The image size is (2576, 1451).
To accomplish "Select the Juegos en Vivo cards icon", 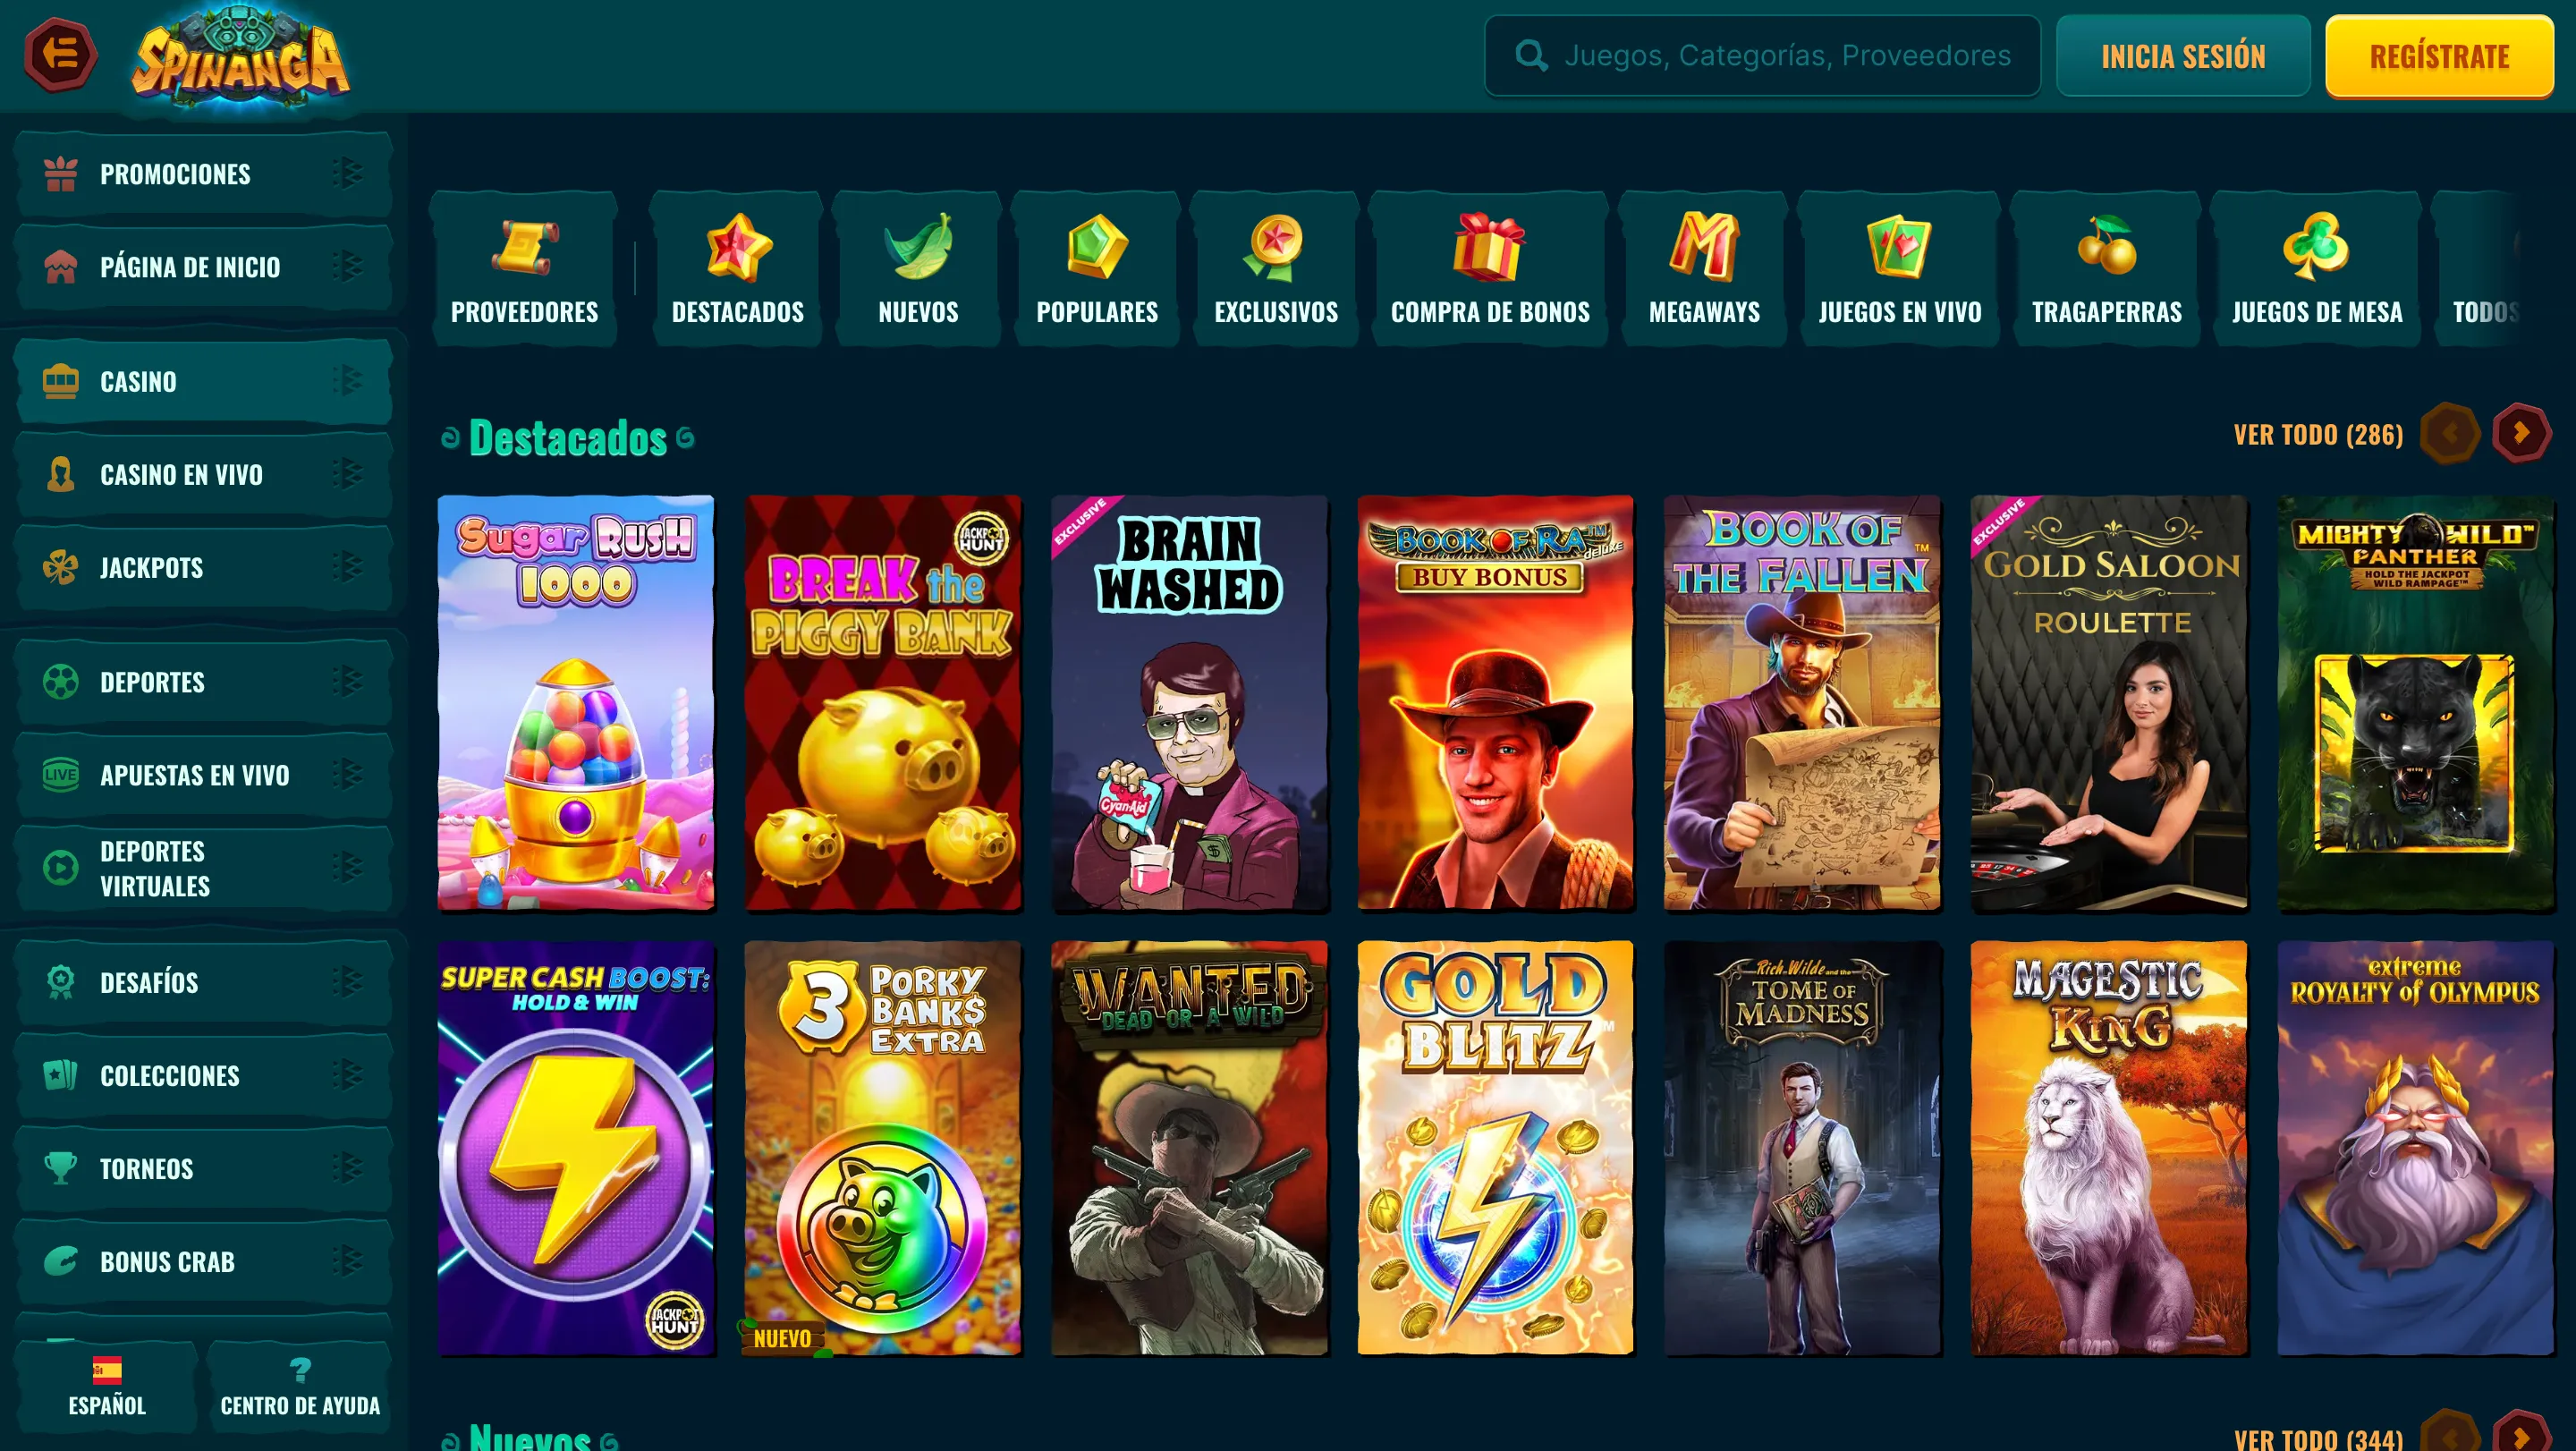I will point(1899,246).
